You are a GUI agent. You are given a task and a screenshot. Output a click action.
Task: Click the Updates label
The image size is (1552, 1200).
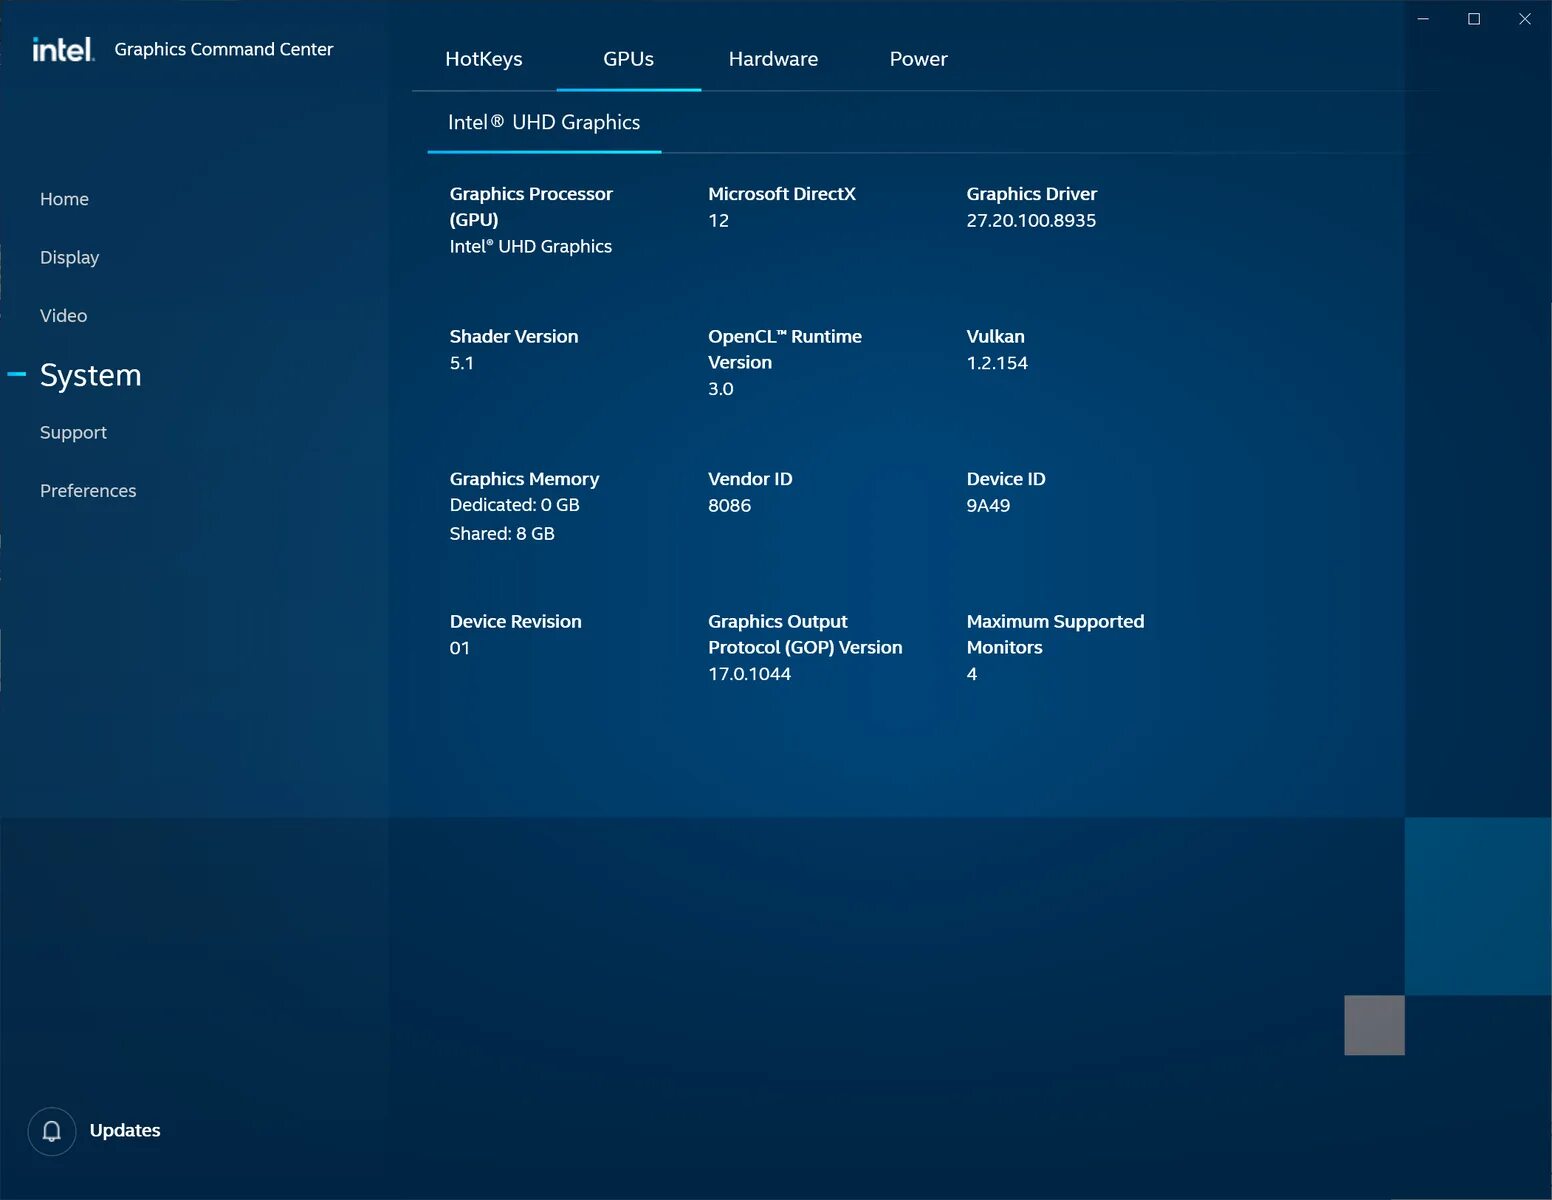point(125,1131)
